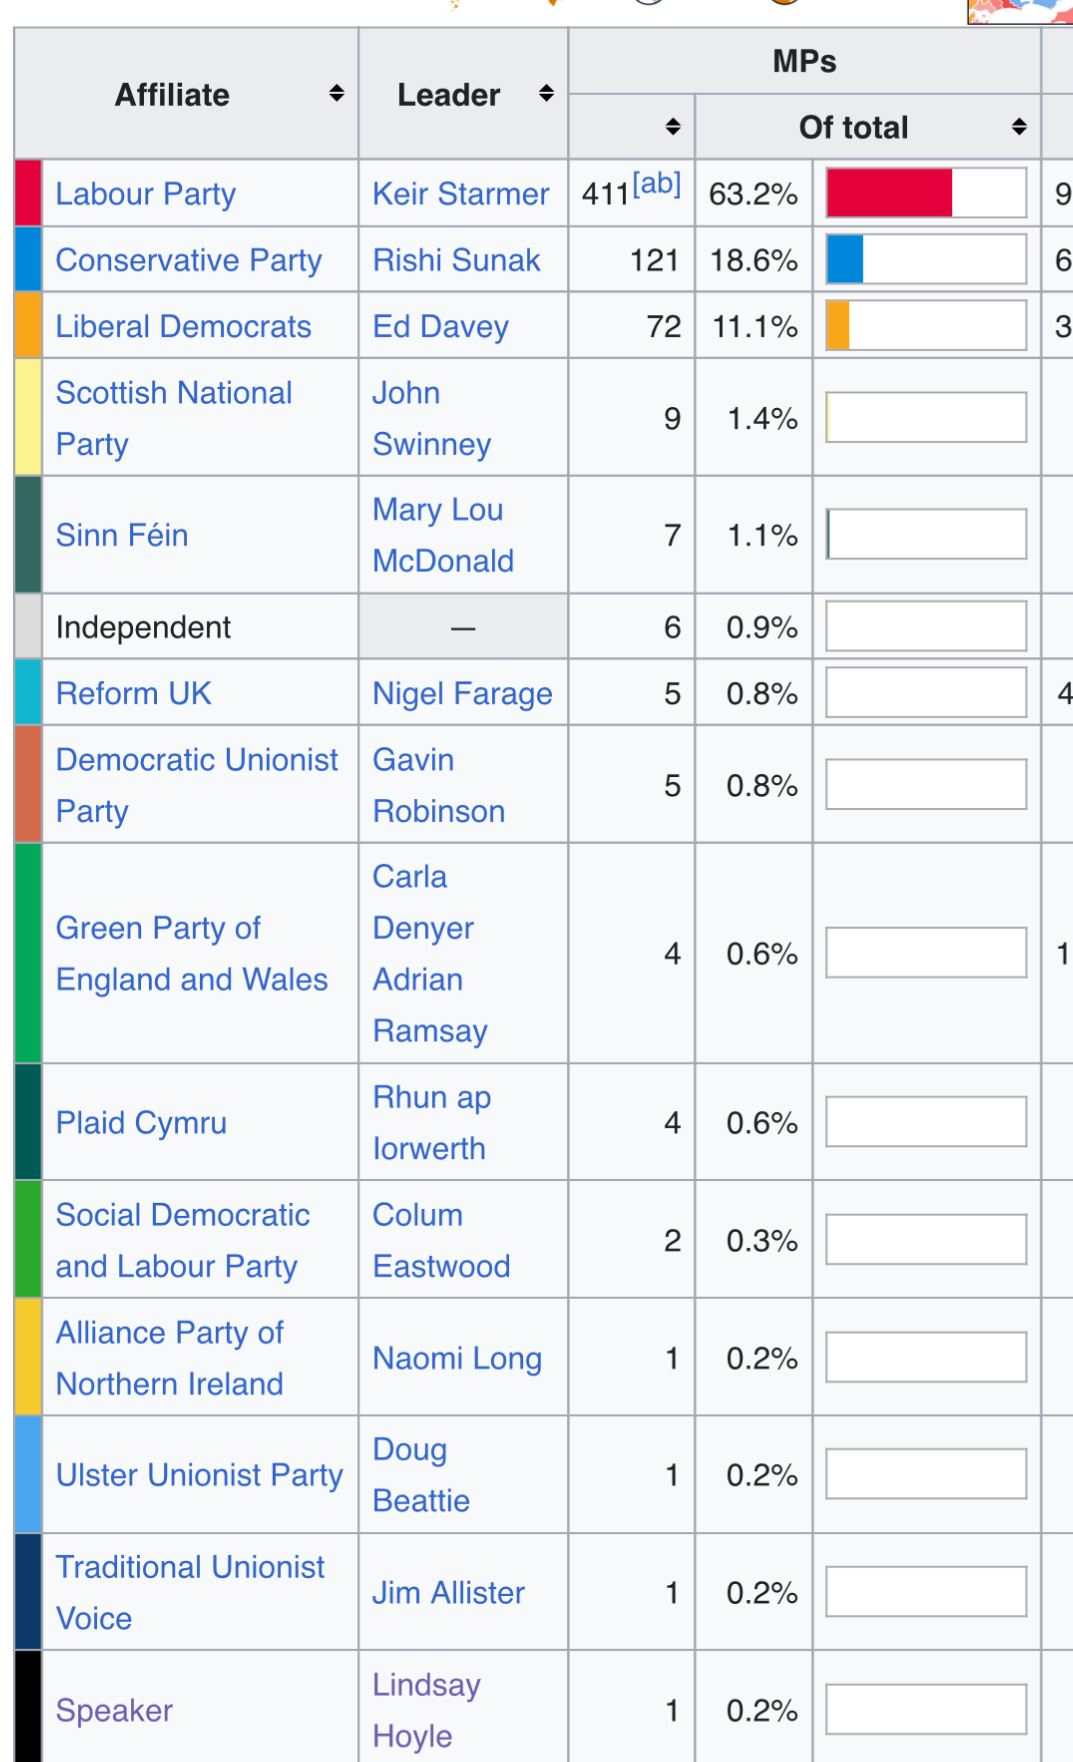Sort by MPs count column
The image size is (1073, 1762).
coord(673,127)
